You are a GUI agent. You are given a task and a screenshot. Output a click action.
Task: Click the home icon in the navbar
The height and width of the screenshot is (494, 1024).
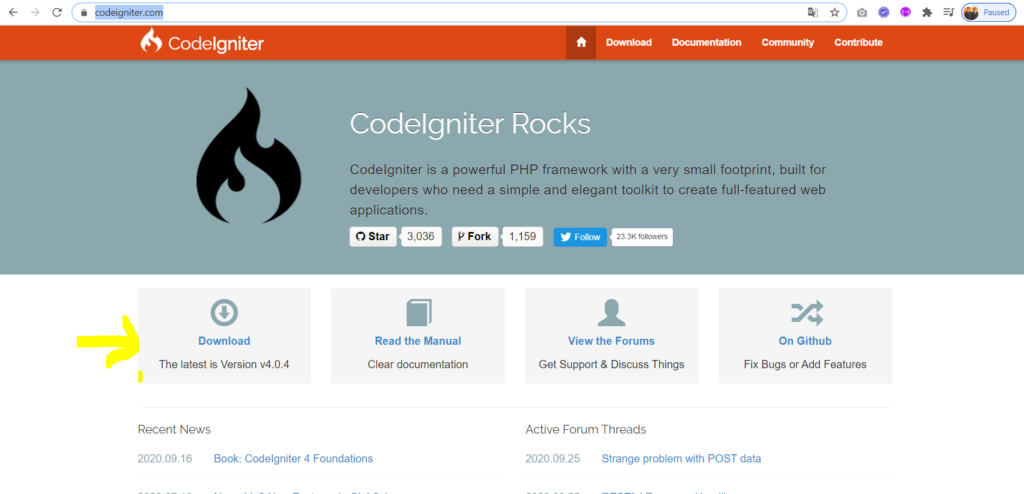(581, 42)
